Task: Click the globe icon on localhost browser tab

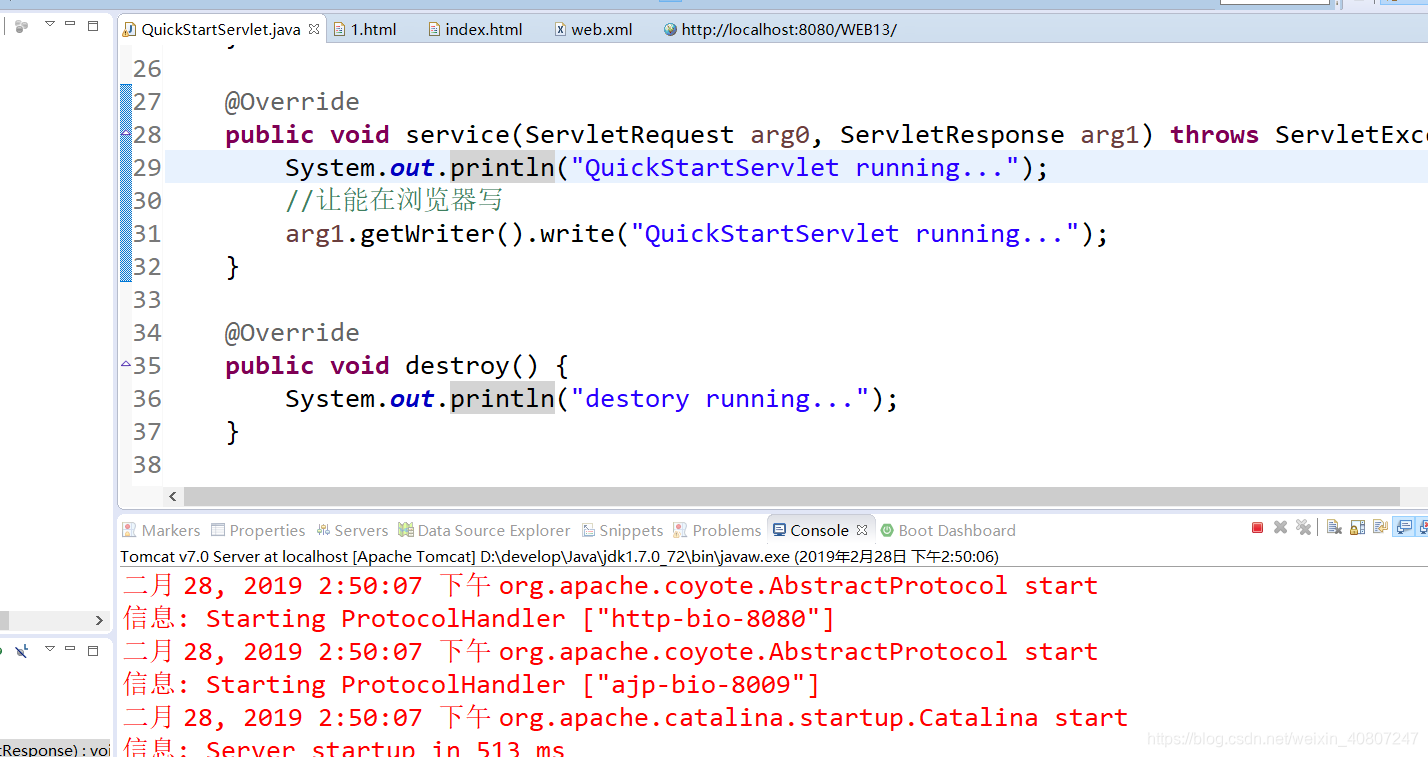Action: pos(670,29)
